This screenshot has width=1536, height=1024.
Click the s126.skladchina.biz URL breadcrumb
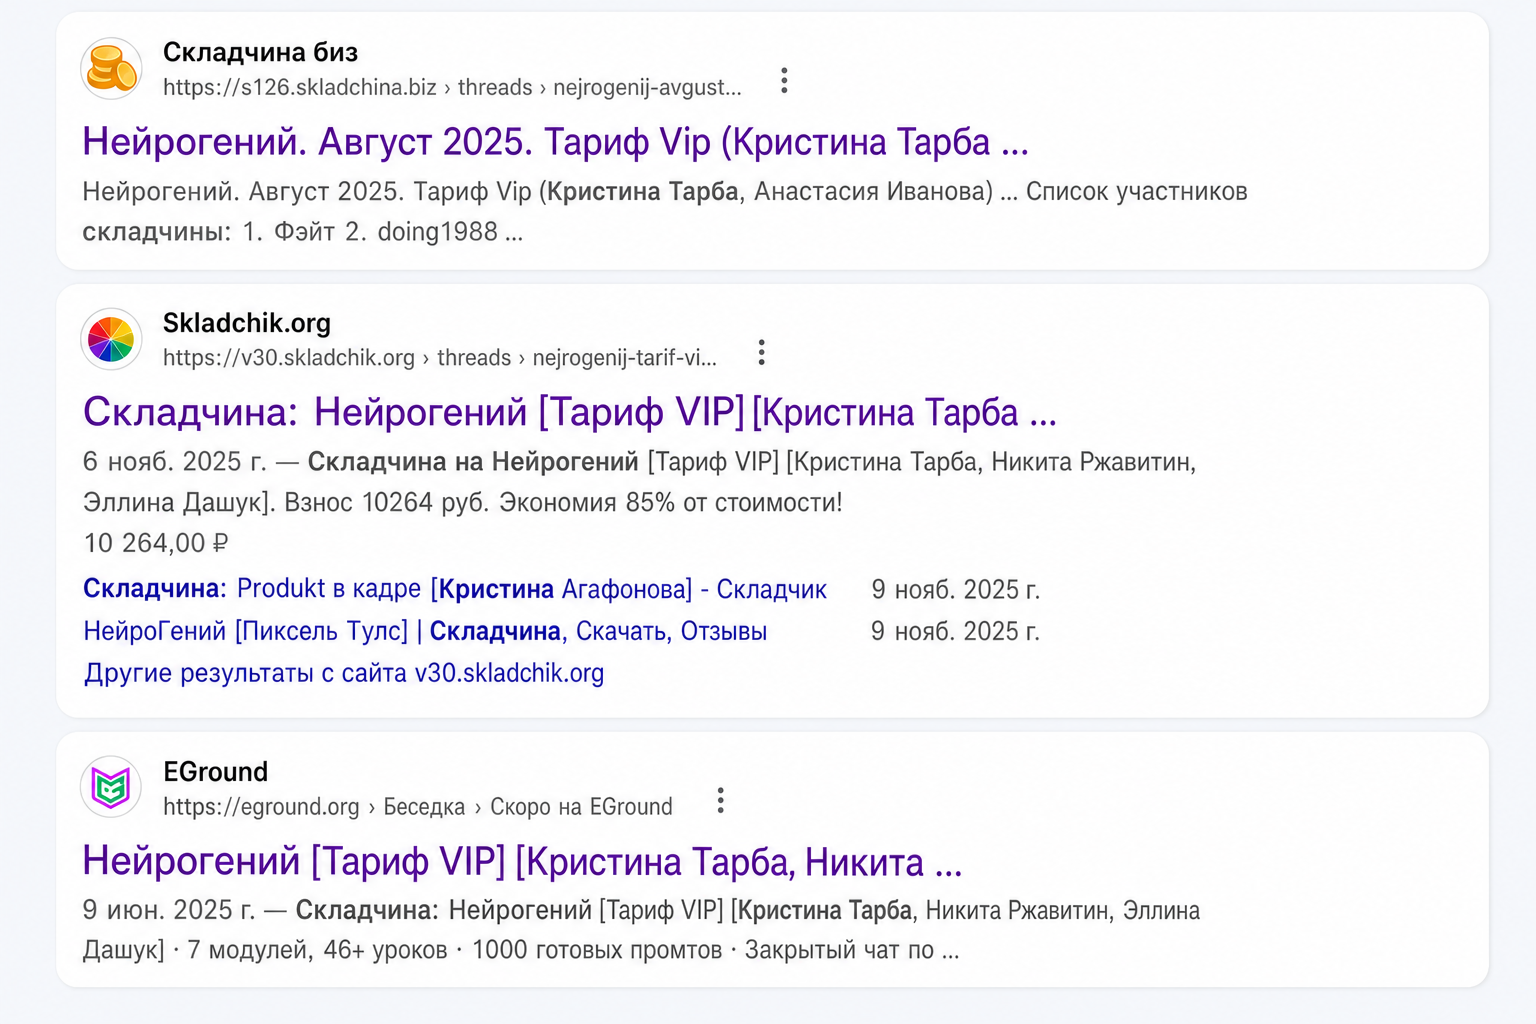coord(452,87)
